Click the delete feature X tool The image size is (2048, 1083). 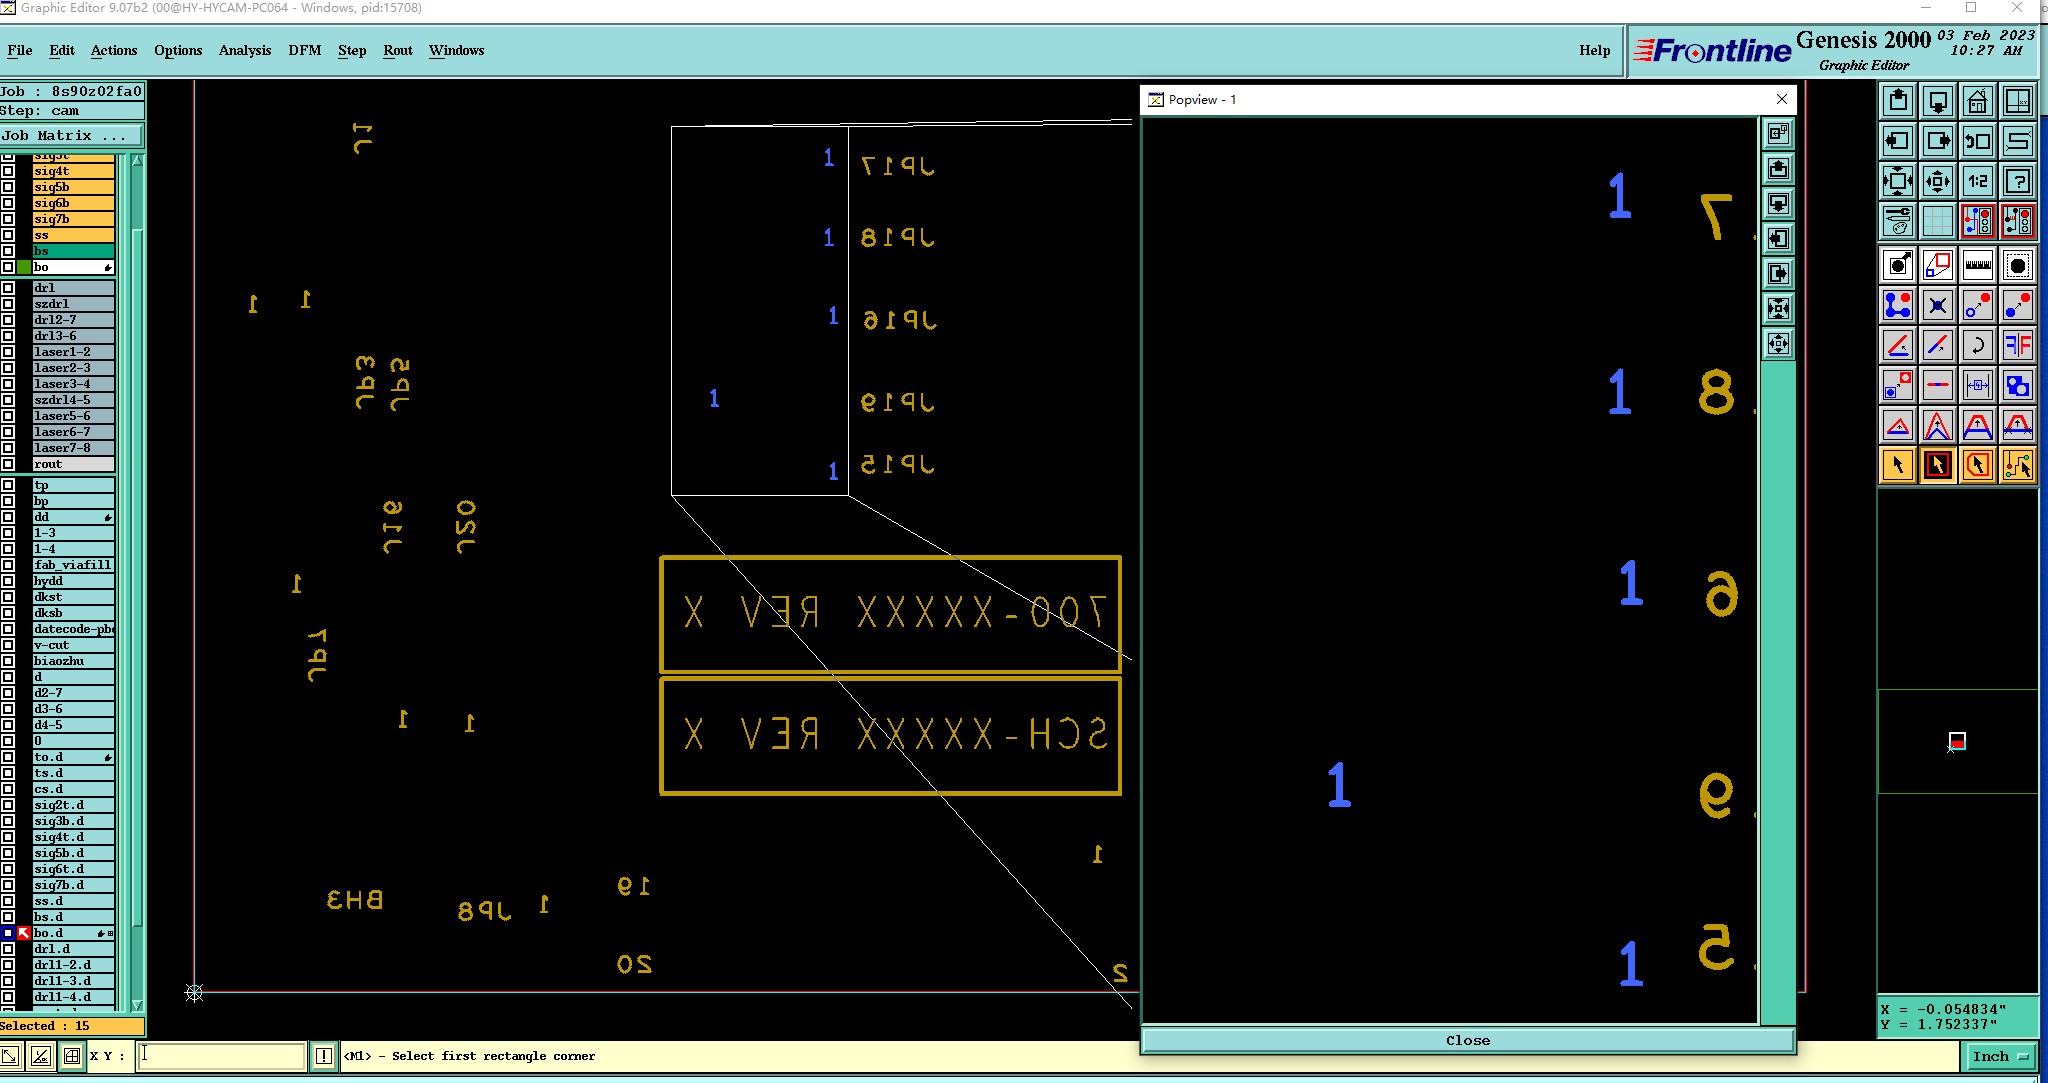(x=1937, y=306)
